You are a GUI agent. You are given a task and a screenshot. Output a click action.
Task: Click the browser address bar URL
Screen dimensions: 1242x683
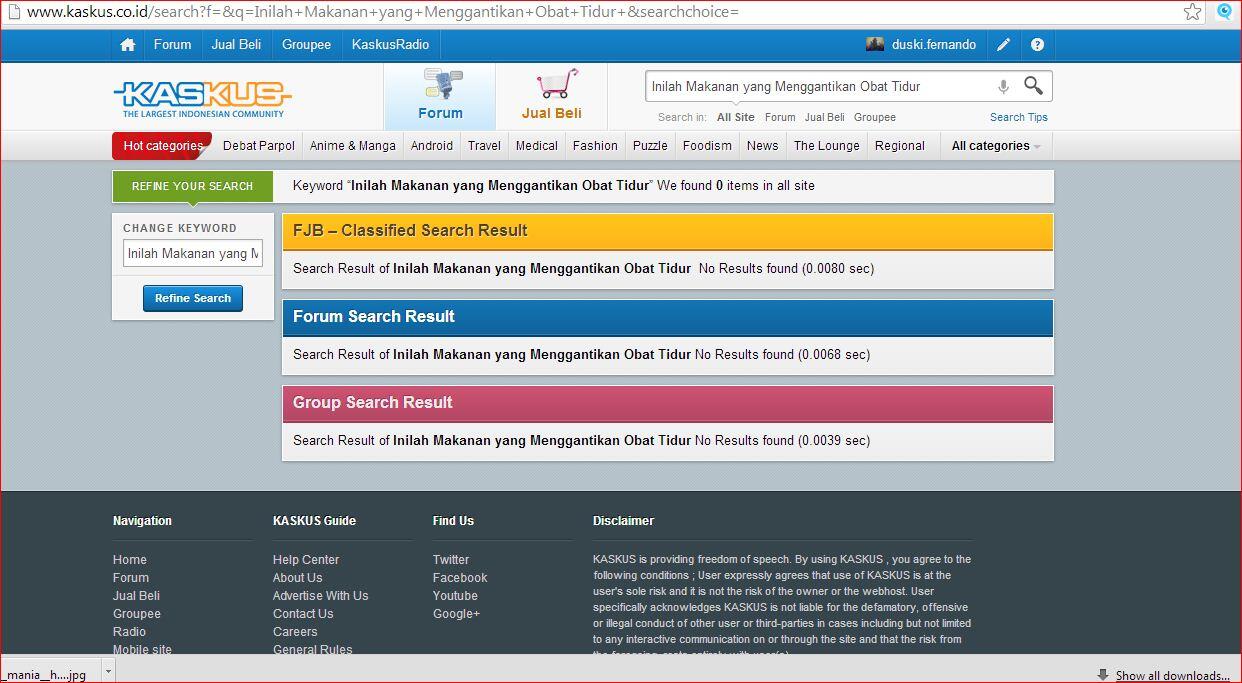383,12
